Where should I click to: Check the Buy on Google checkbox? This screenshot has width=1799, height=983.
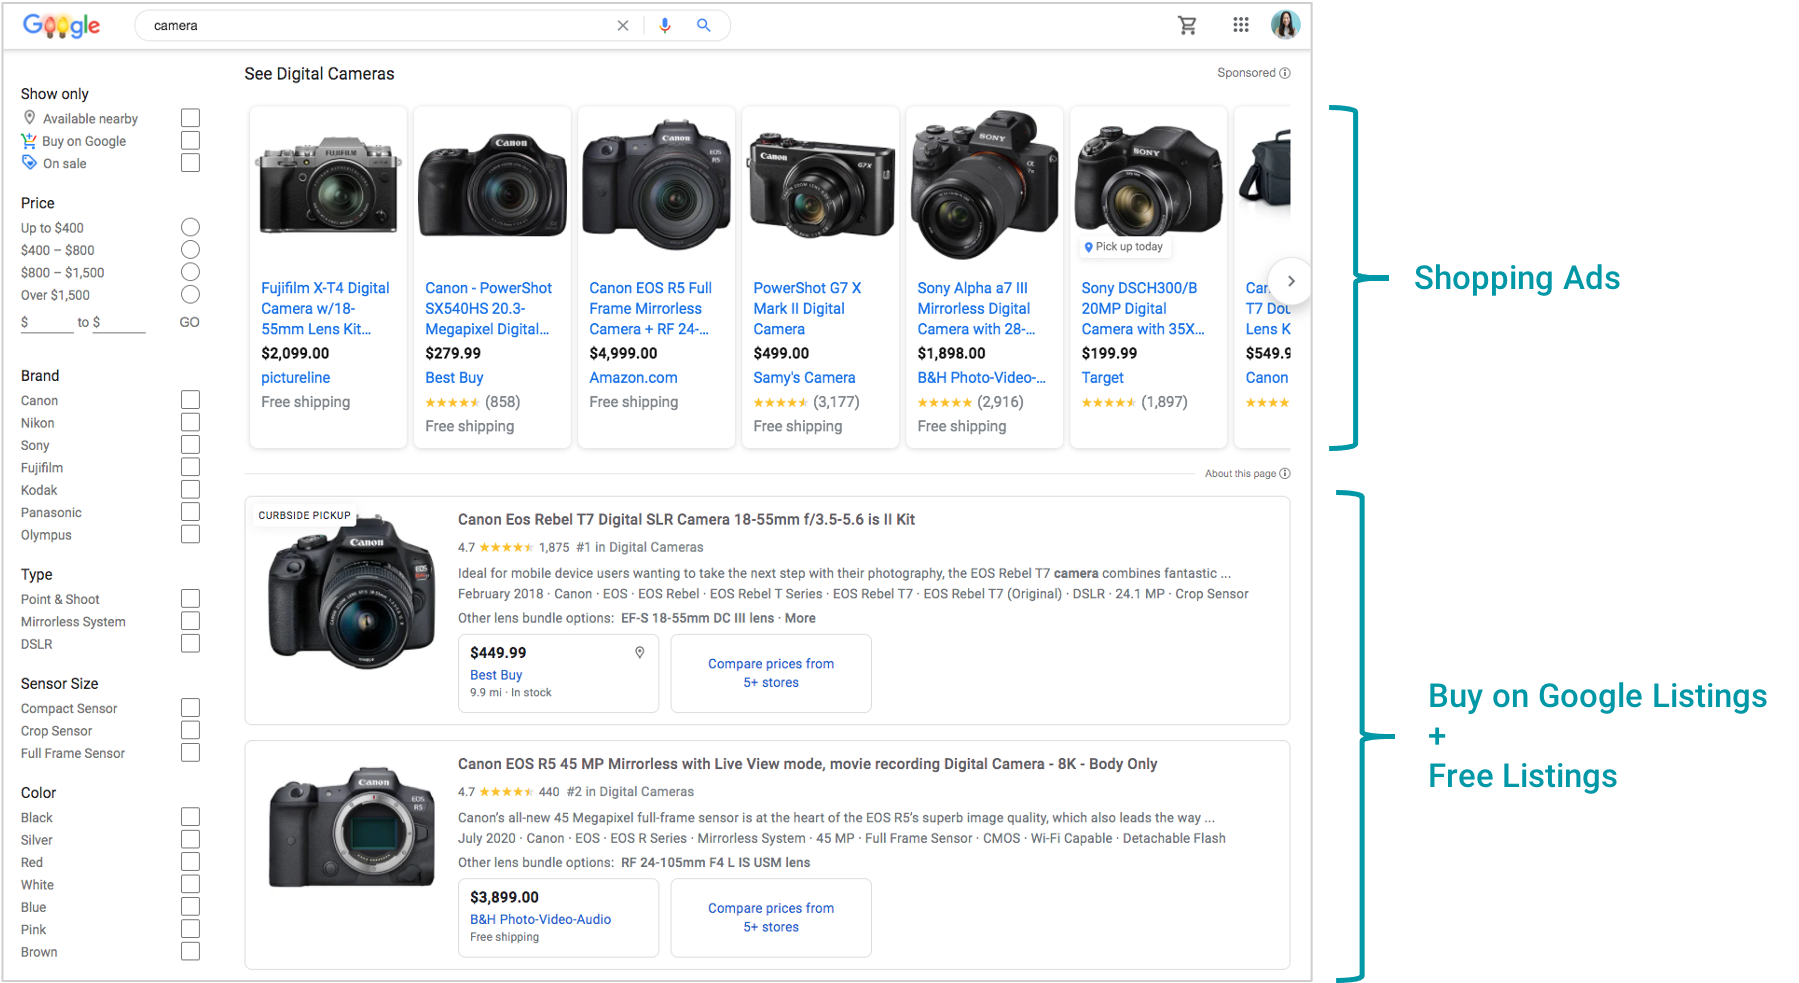pyautogui.click(x=190, y=141)
